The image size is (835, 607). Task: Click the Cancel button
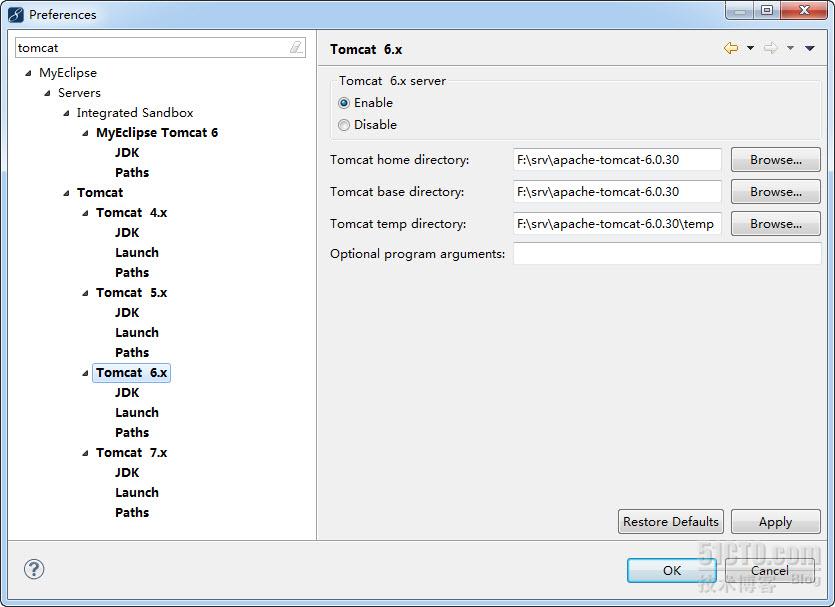tap(769, 570)
